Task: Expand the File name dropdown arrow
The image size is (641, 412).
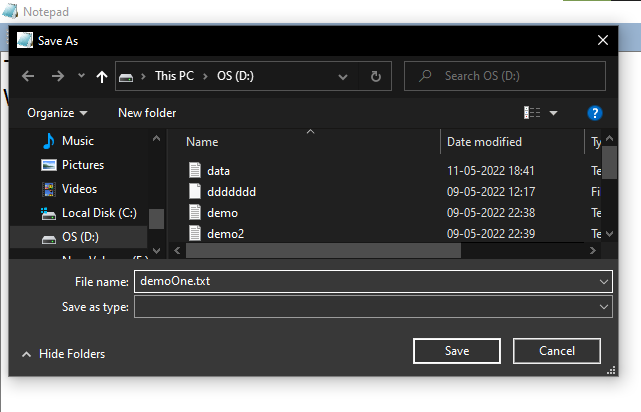Action: [604, 282]
